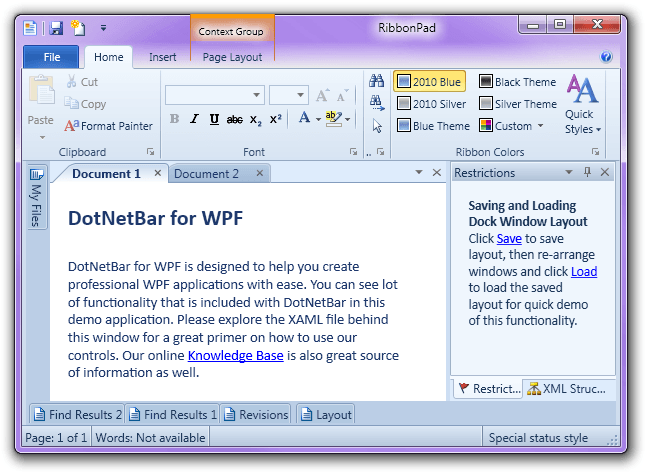Open the font size combo box
The height and width of the screenshot is (472, 646).
[289, 95]
